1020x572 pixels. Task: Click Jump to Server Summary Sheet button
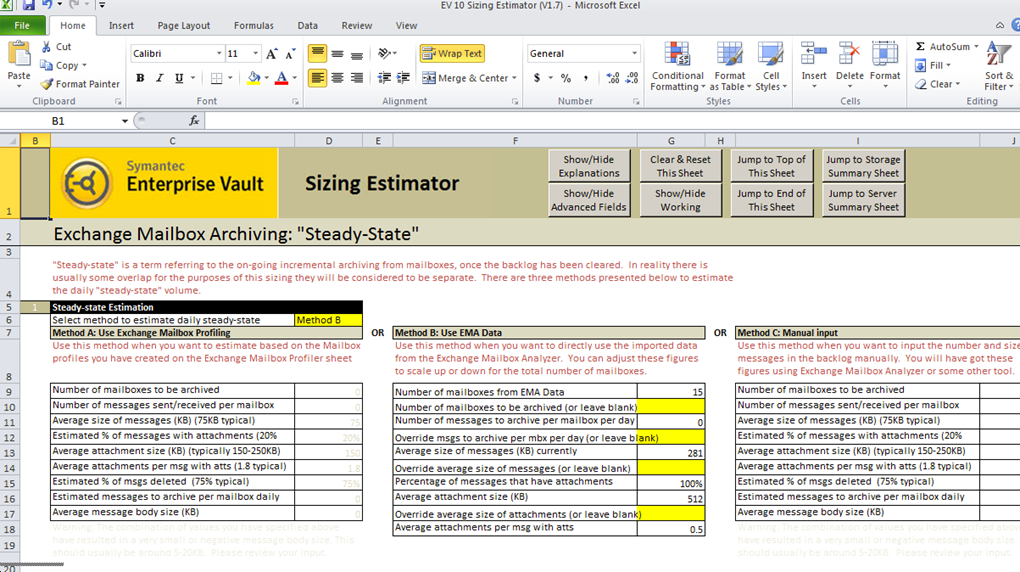tap(863, 200)
